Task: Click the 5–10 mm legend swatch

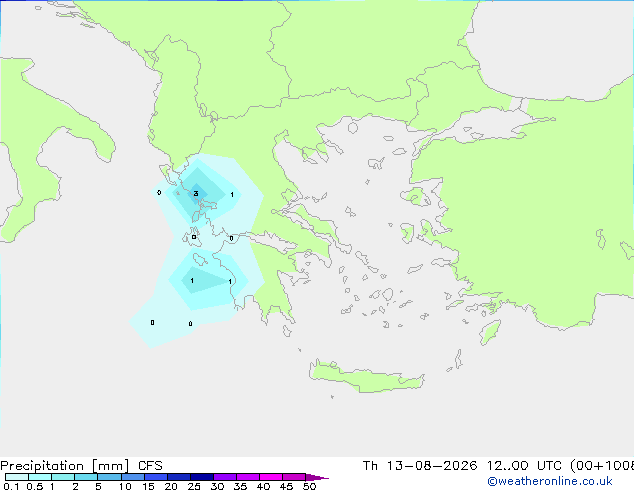Action: click(109, 477)
